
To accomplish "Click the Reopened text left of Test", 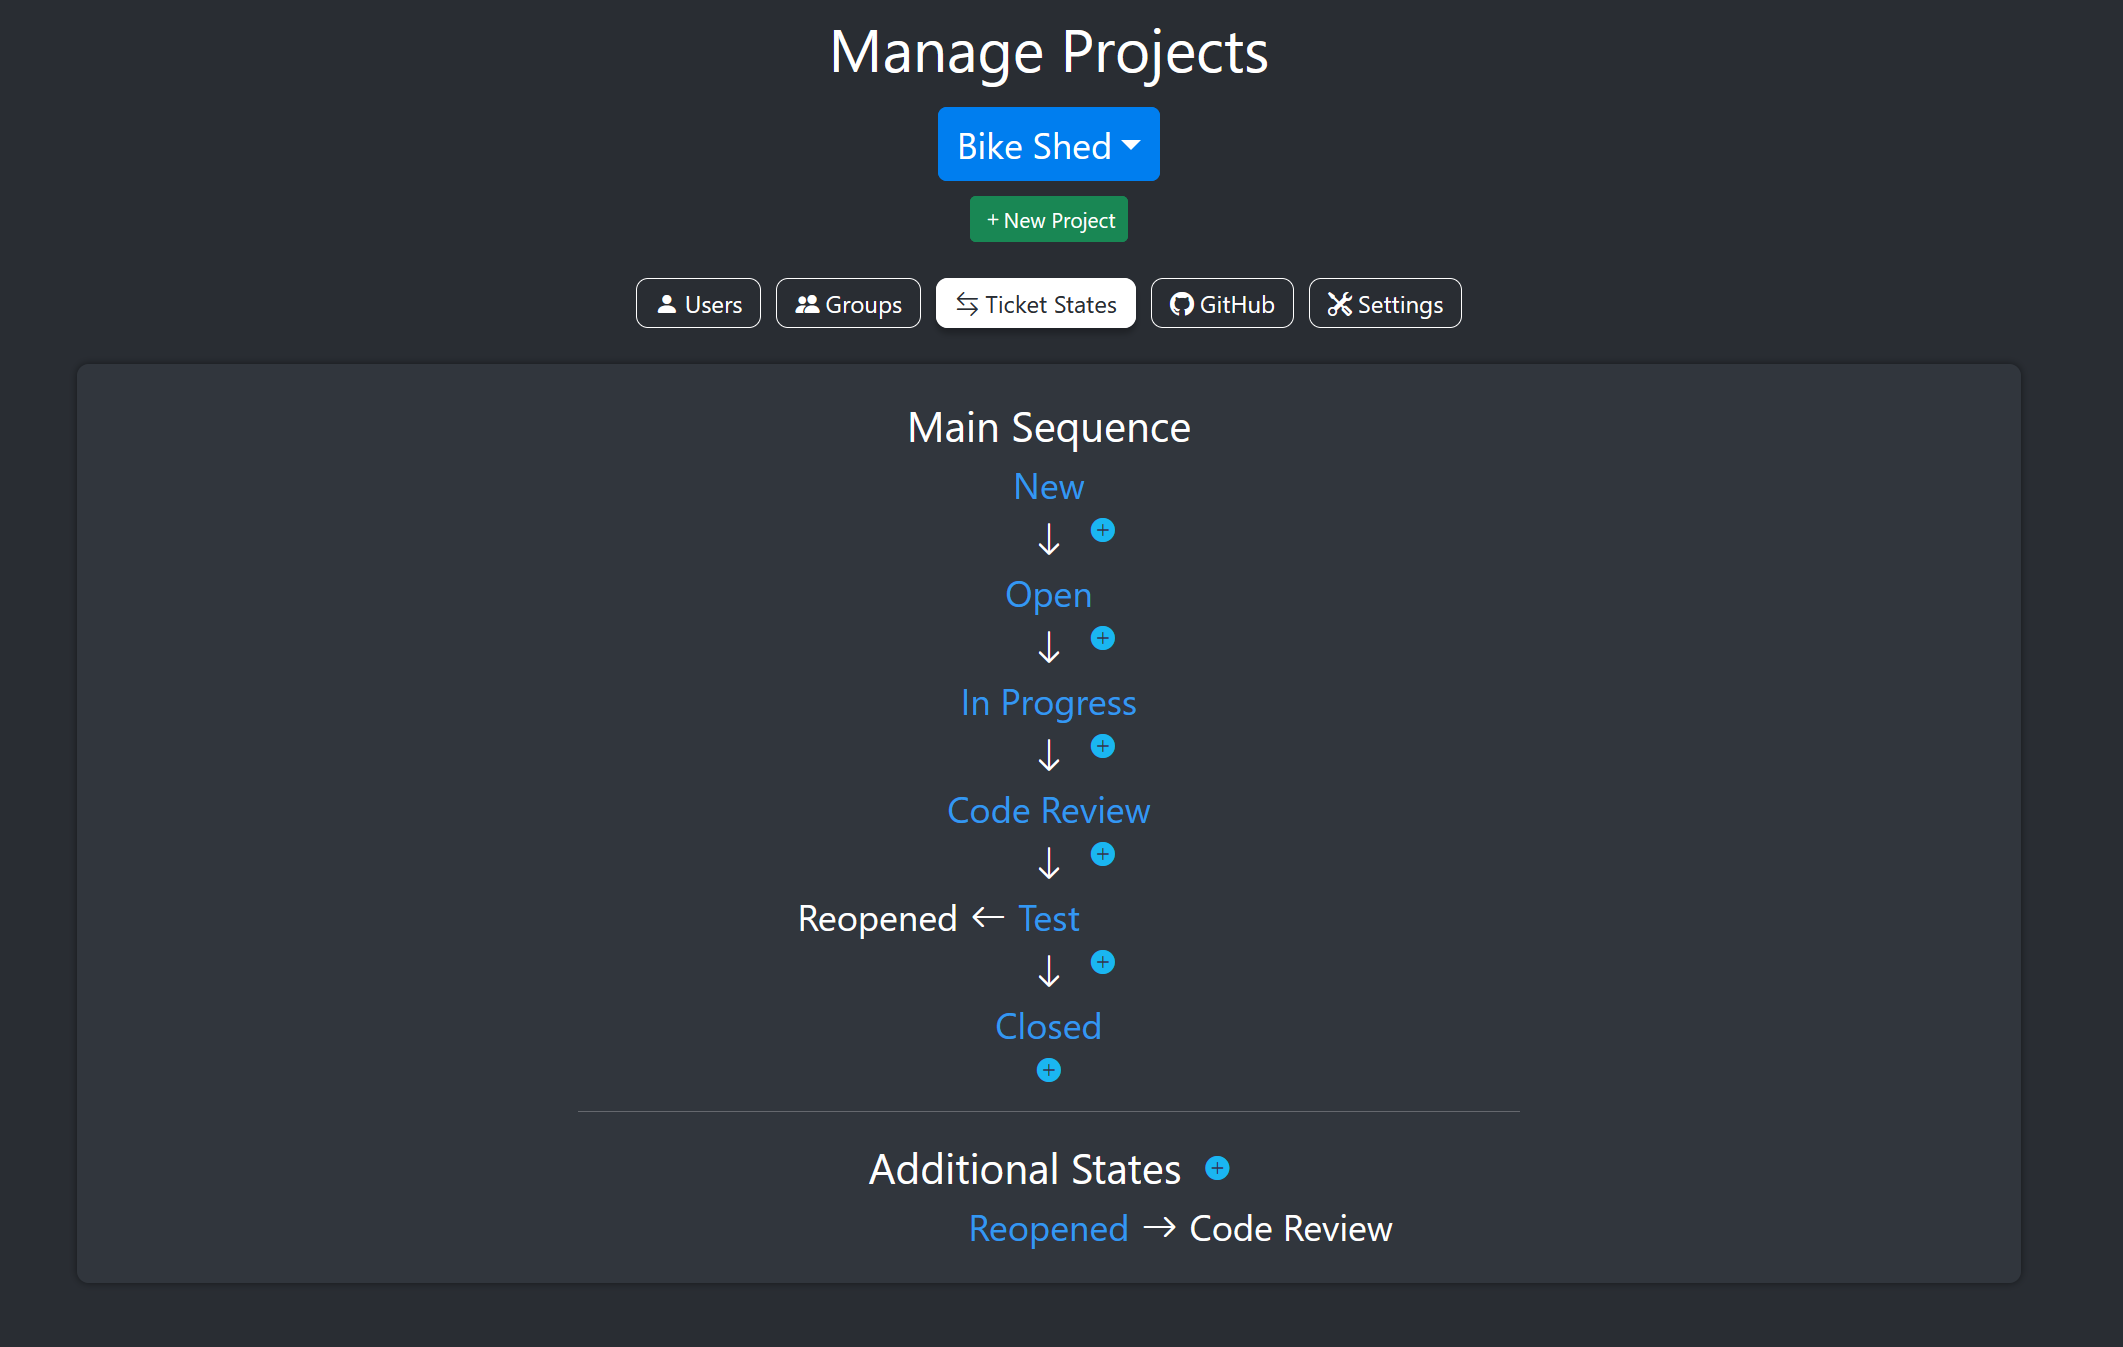I will click(x=877, y=919).
